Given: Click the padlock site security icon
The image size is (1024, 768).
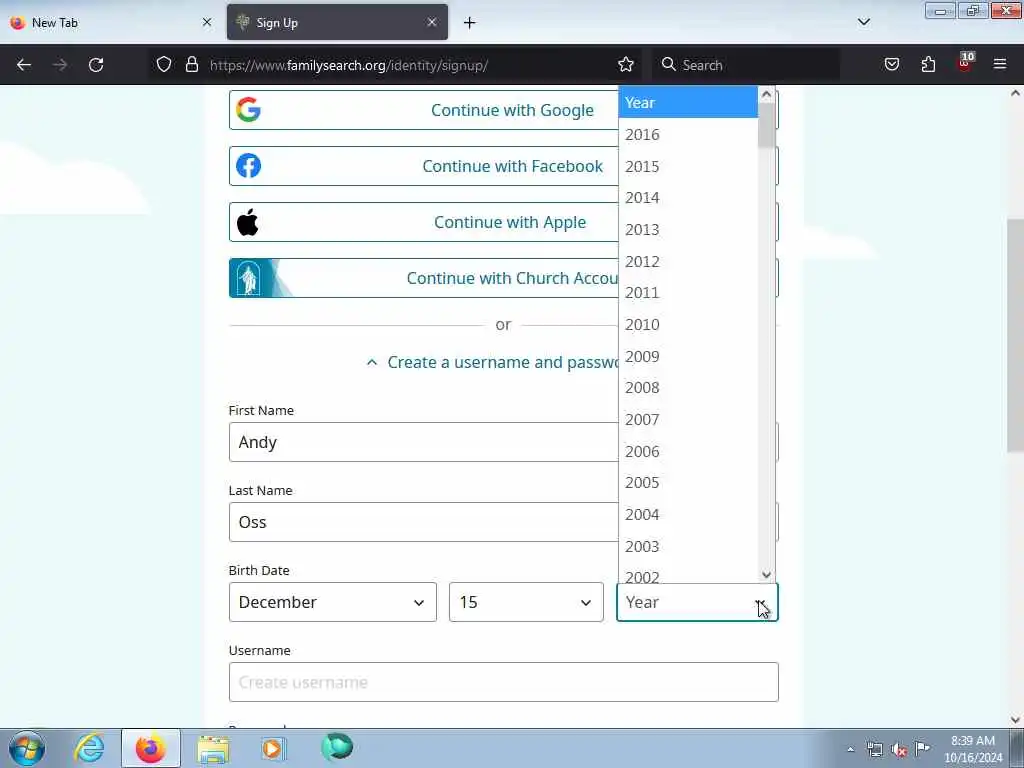Looking at the screenshot, I should click(x=191, y=64).
